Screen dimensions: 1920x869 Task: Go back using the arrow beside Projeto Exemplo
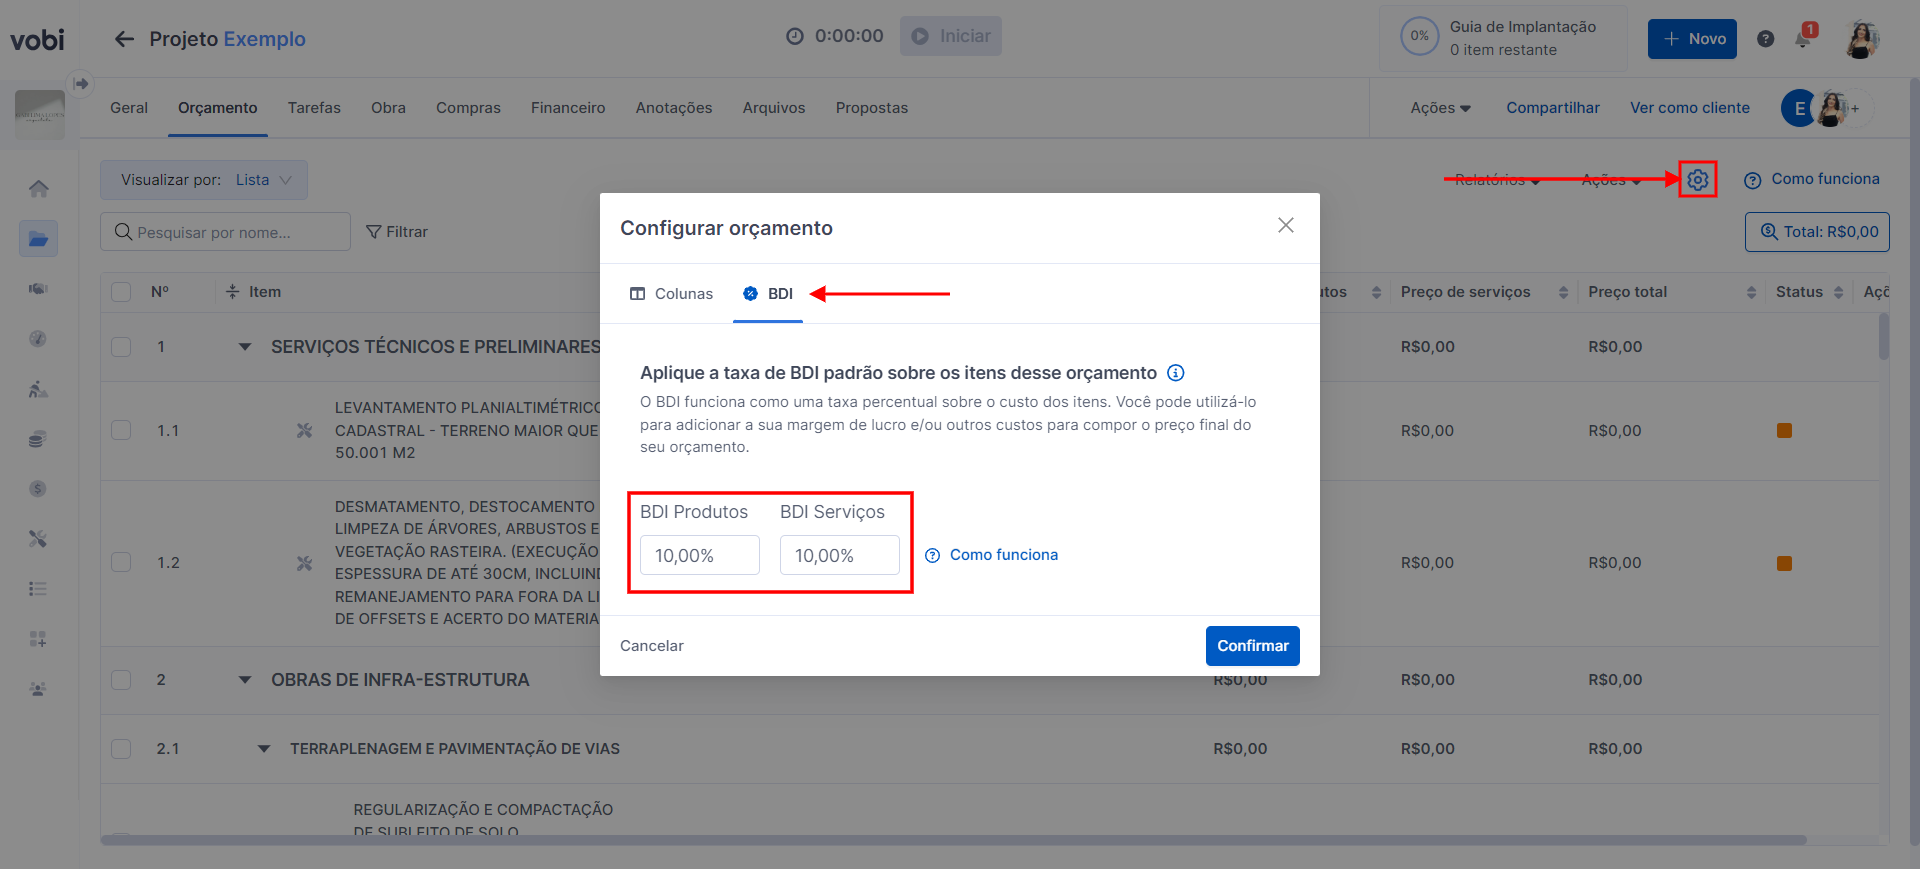[x=124, y=39]
